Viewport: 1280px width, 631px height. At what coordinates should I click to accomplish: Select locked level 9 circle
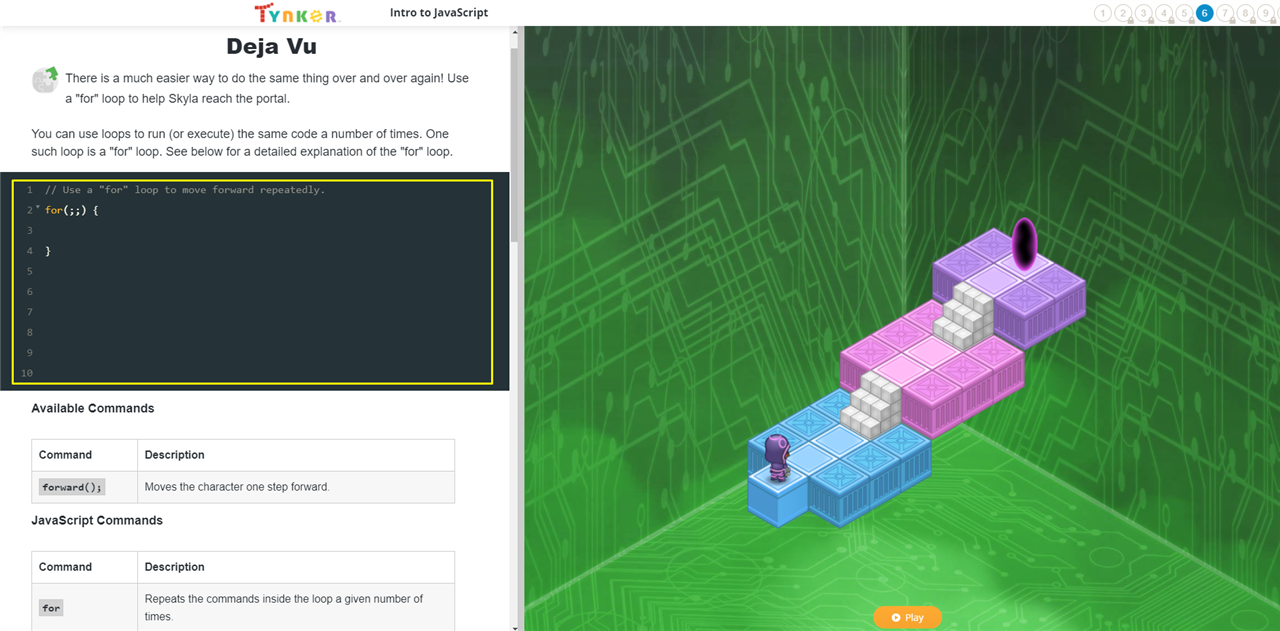click(1266, 13)
